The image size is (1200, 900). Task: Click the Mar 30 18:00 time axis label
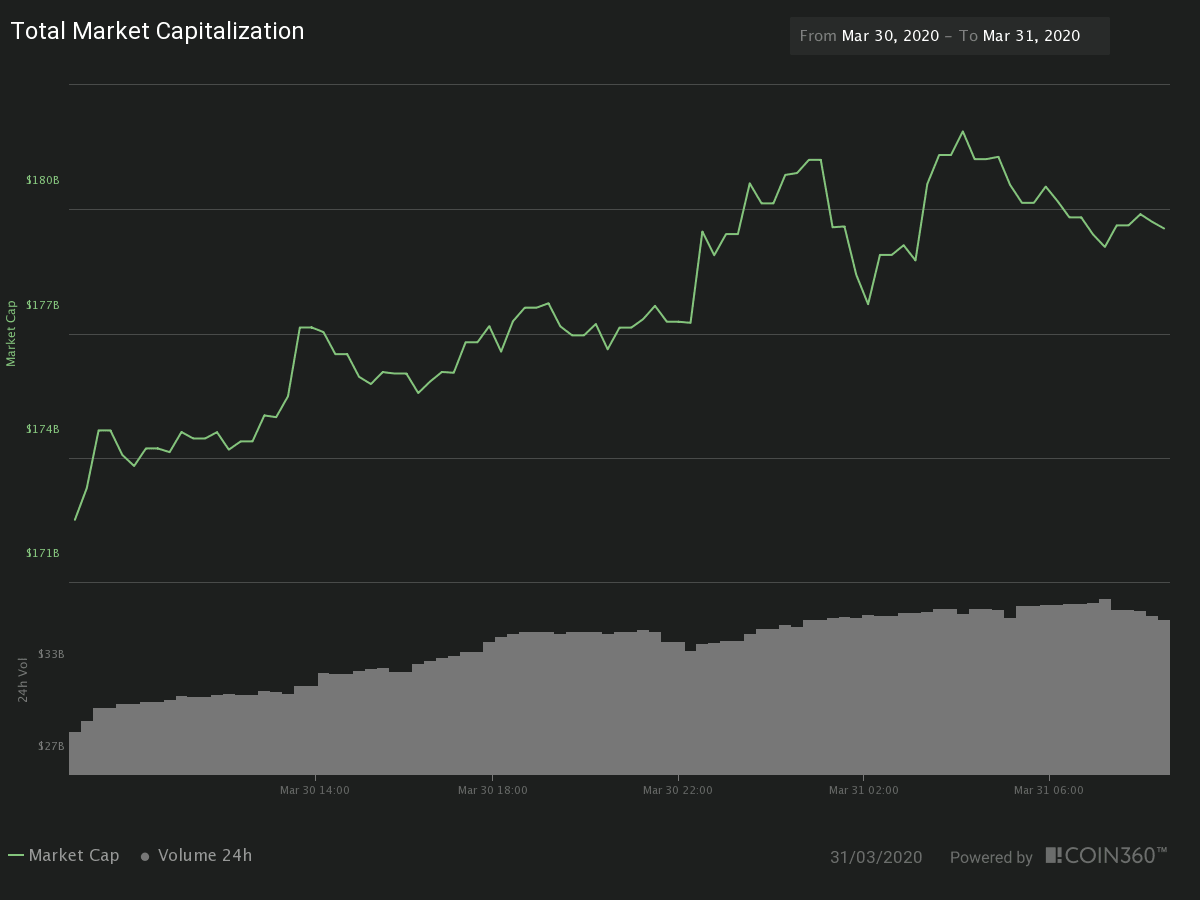click(x=492, y=789)
